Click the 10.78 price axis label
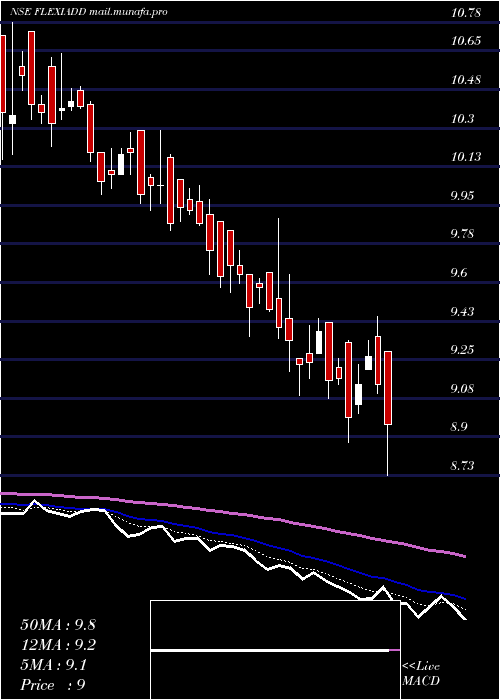Viewport: 500px width, 700px height. tap(466, 12)
